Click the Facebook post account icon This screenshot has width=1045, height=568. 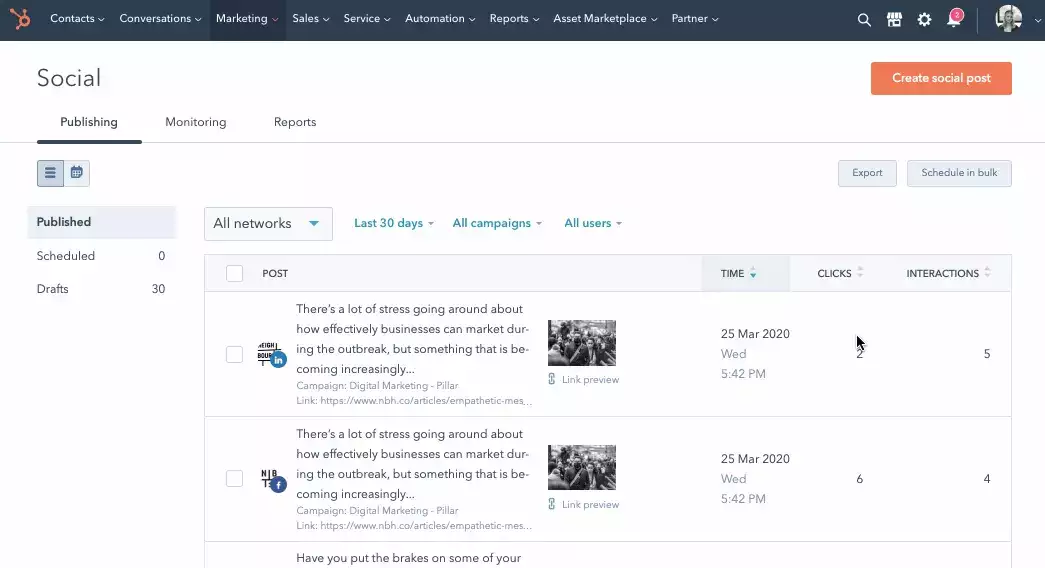coord(271,479)
